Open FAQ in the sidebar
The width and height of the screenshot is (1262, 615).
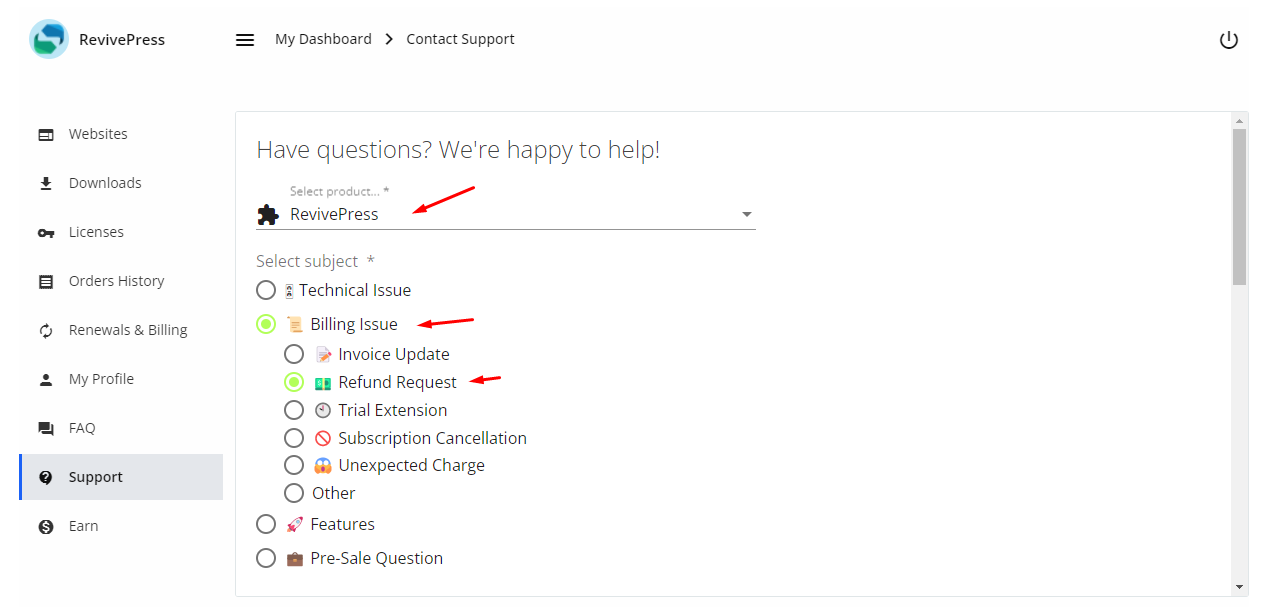tap(121, 428)
